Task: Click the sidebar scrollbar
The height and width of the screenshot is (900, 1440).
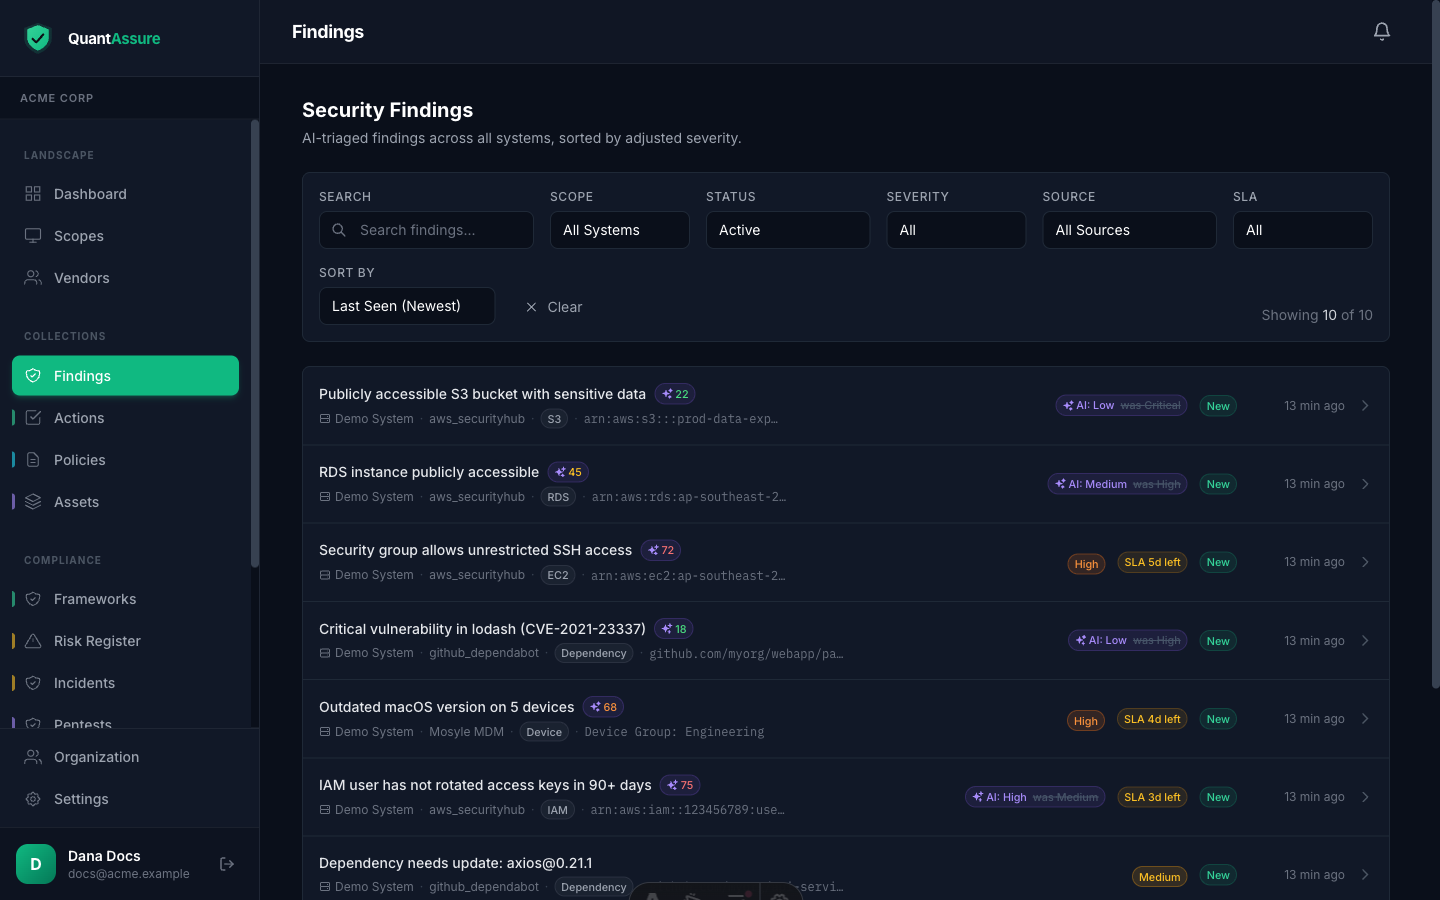Action: (255, 343)
